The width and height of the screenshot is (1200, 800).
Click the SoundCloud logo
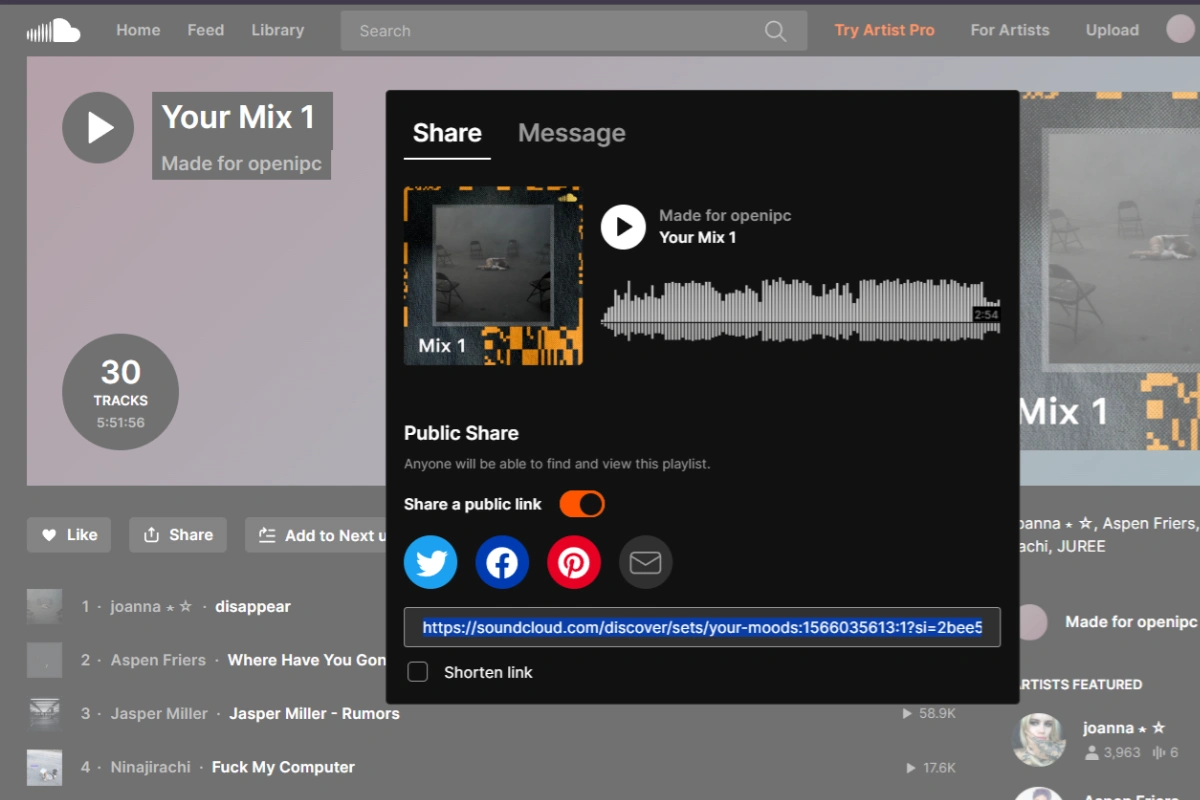(54, 31)
